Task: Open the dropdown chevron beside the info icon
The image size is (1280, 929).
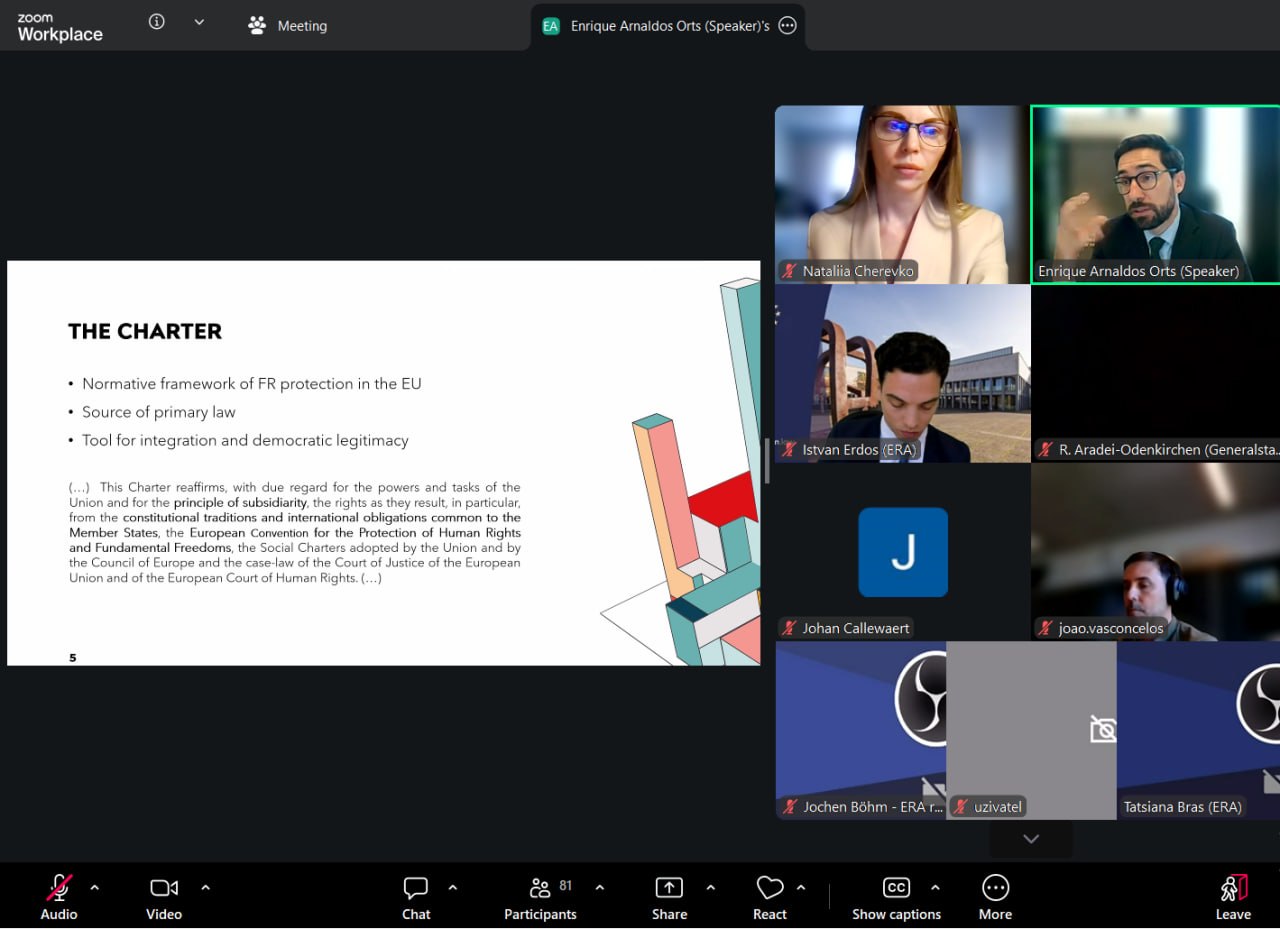Action: click(199, 22)
